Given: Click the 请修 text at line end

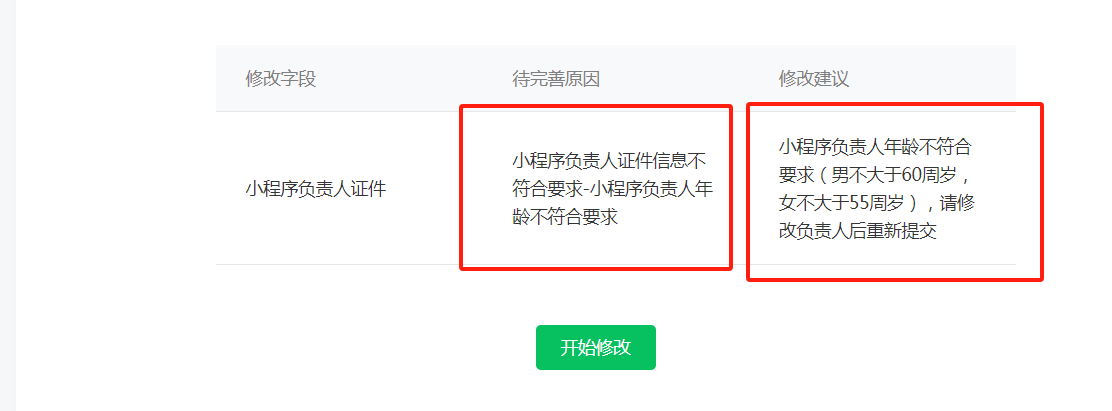Looking at the screenshot, I should [x=957, y=203].
